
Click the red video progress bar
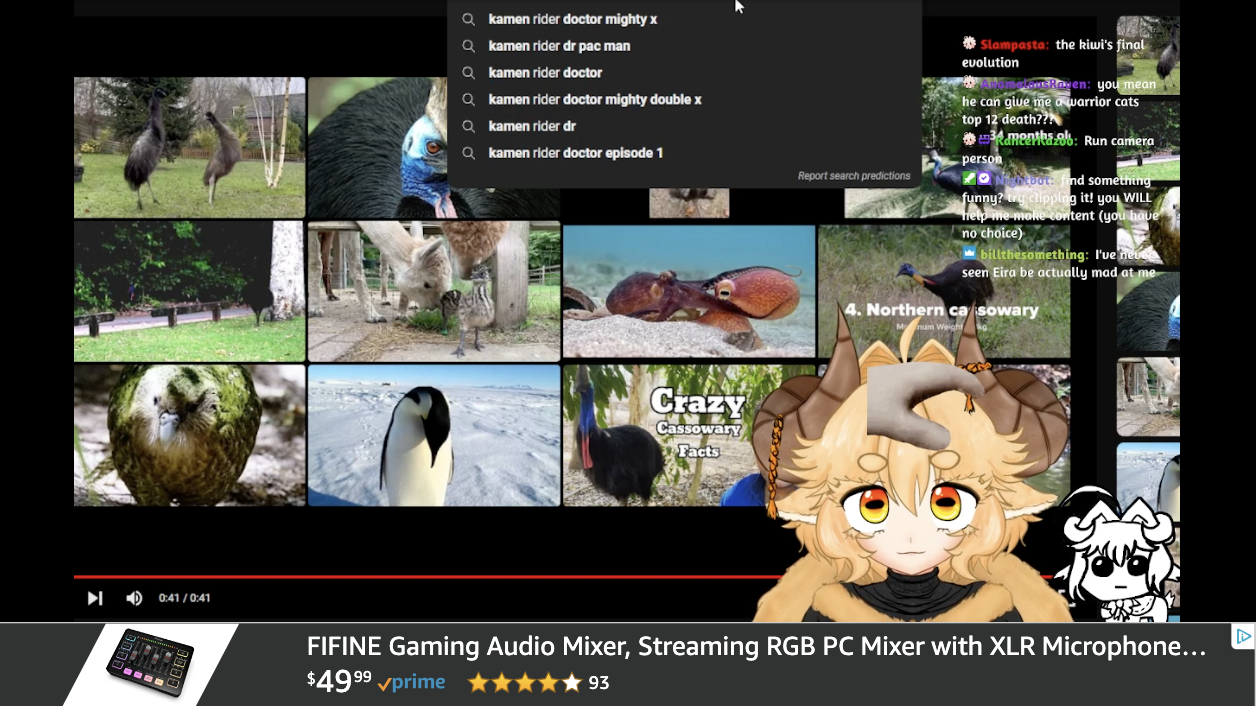click(x=420, y=577)
